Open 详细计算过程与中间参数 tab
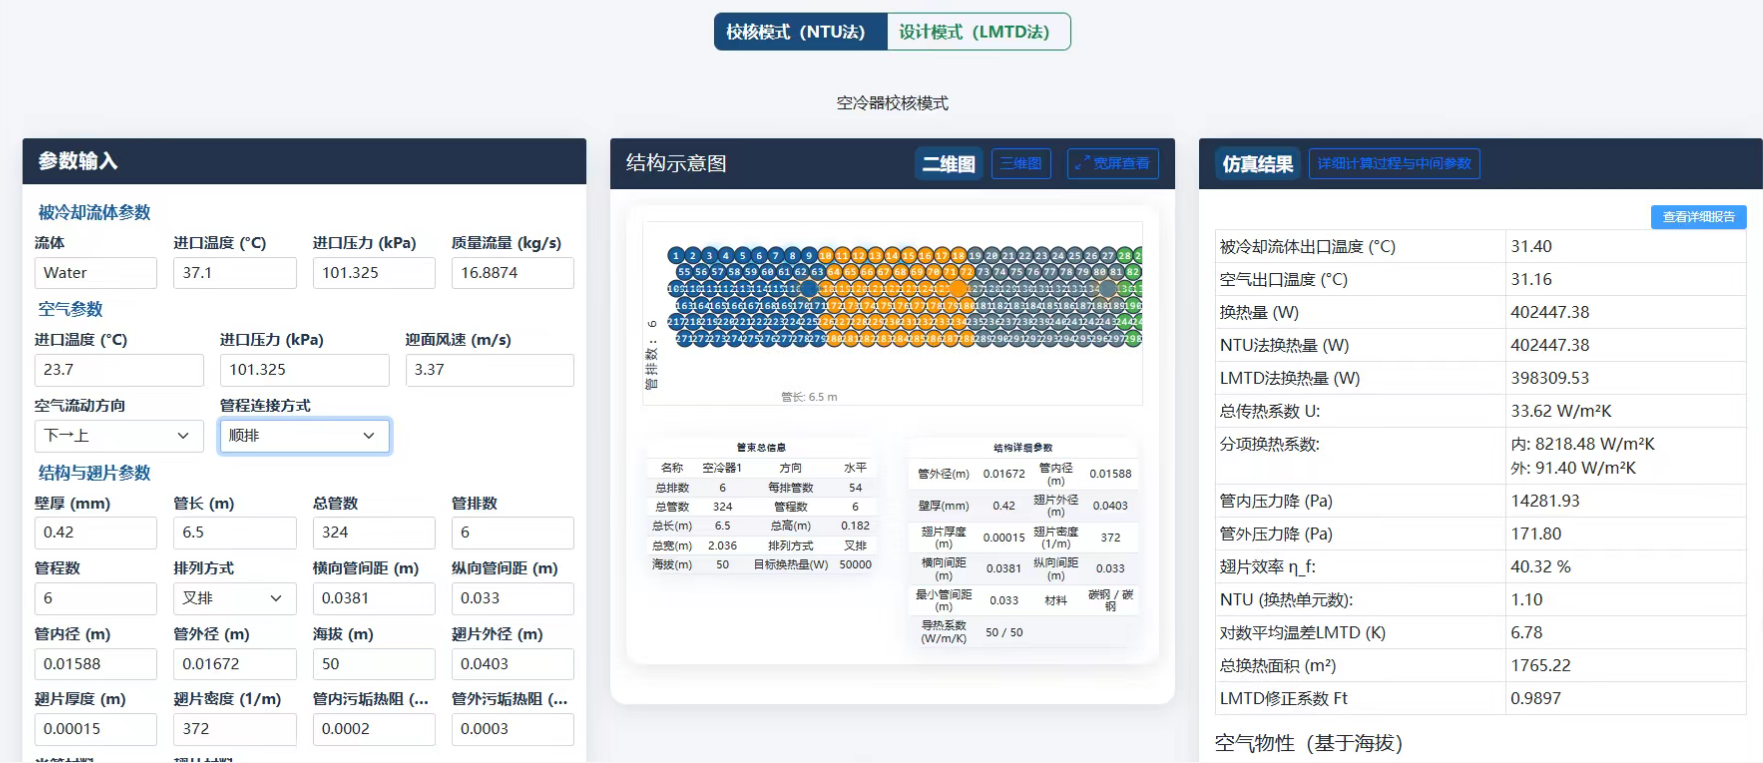 pos(1394,164)
